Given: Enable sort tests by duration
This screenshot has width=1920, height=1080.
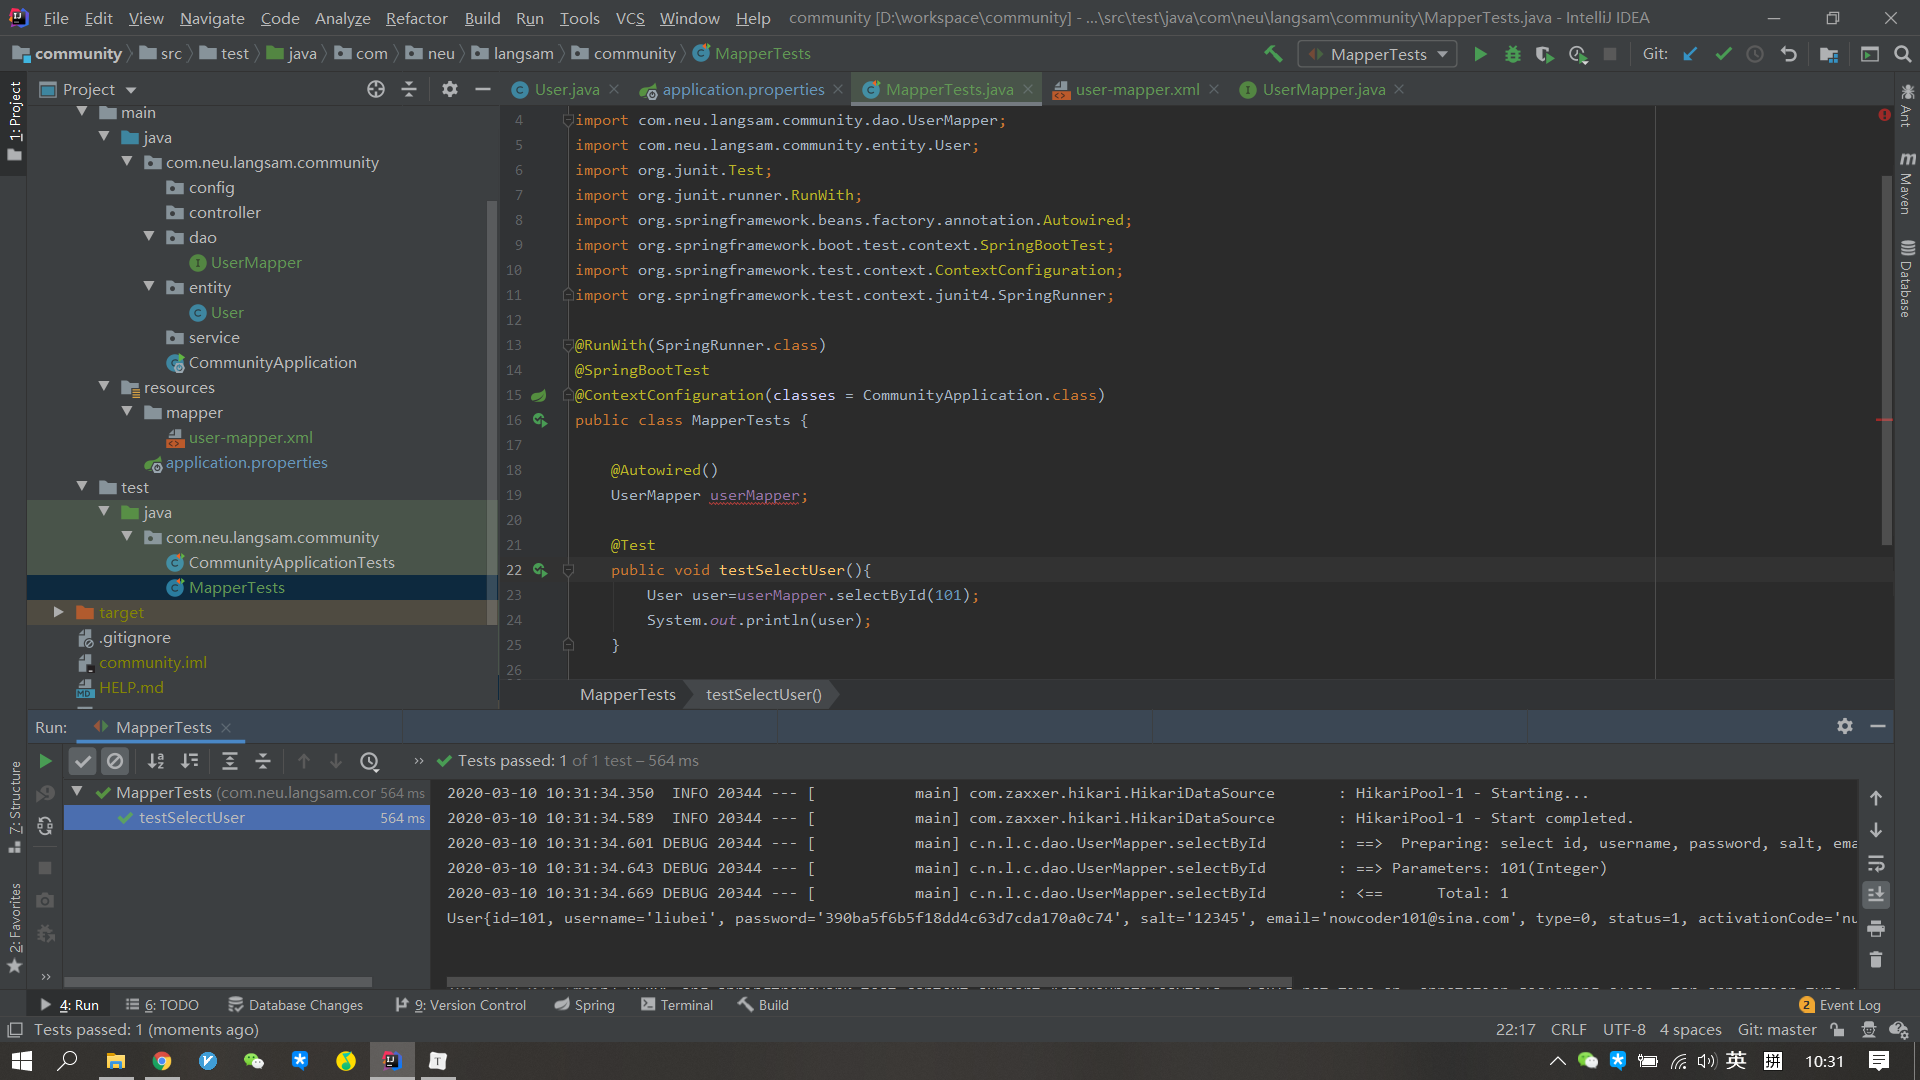Looking at the screenshot, I should (x=190, y=761).
